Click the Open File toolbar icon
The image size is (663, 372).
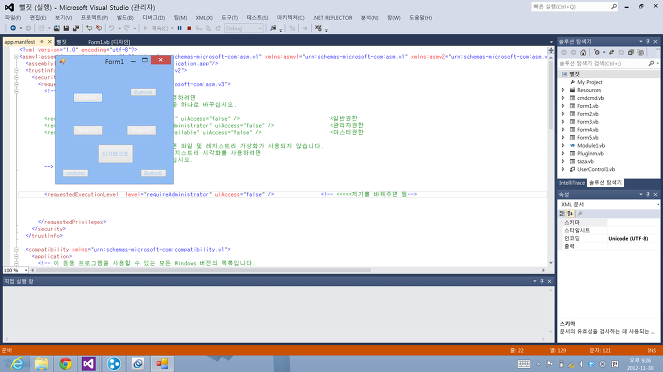[57, 28]
